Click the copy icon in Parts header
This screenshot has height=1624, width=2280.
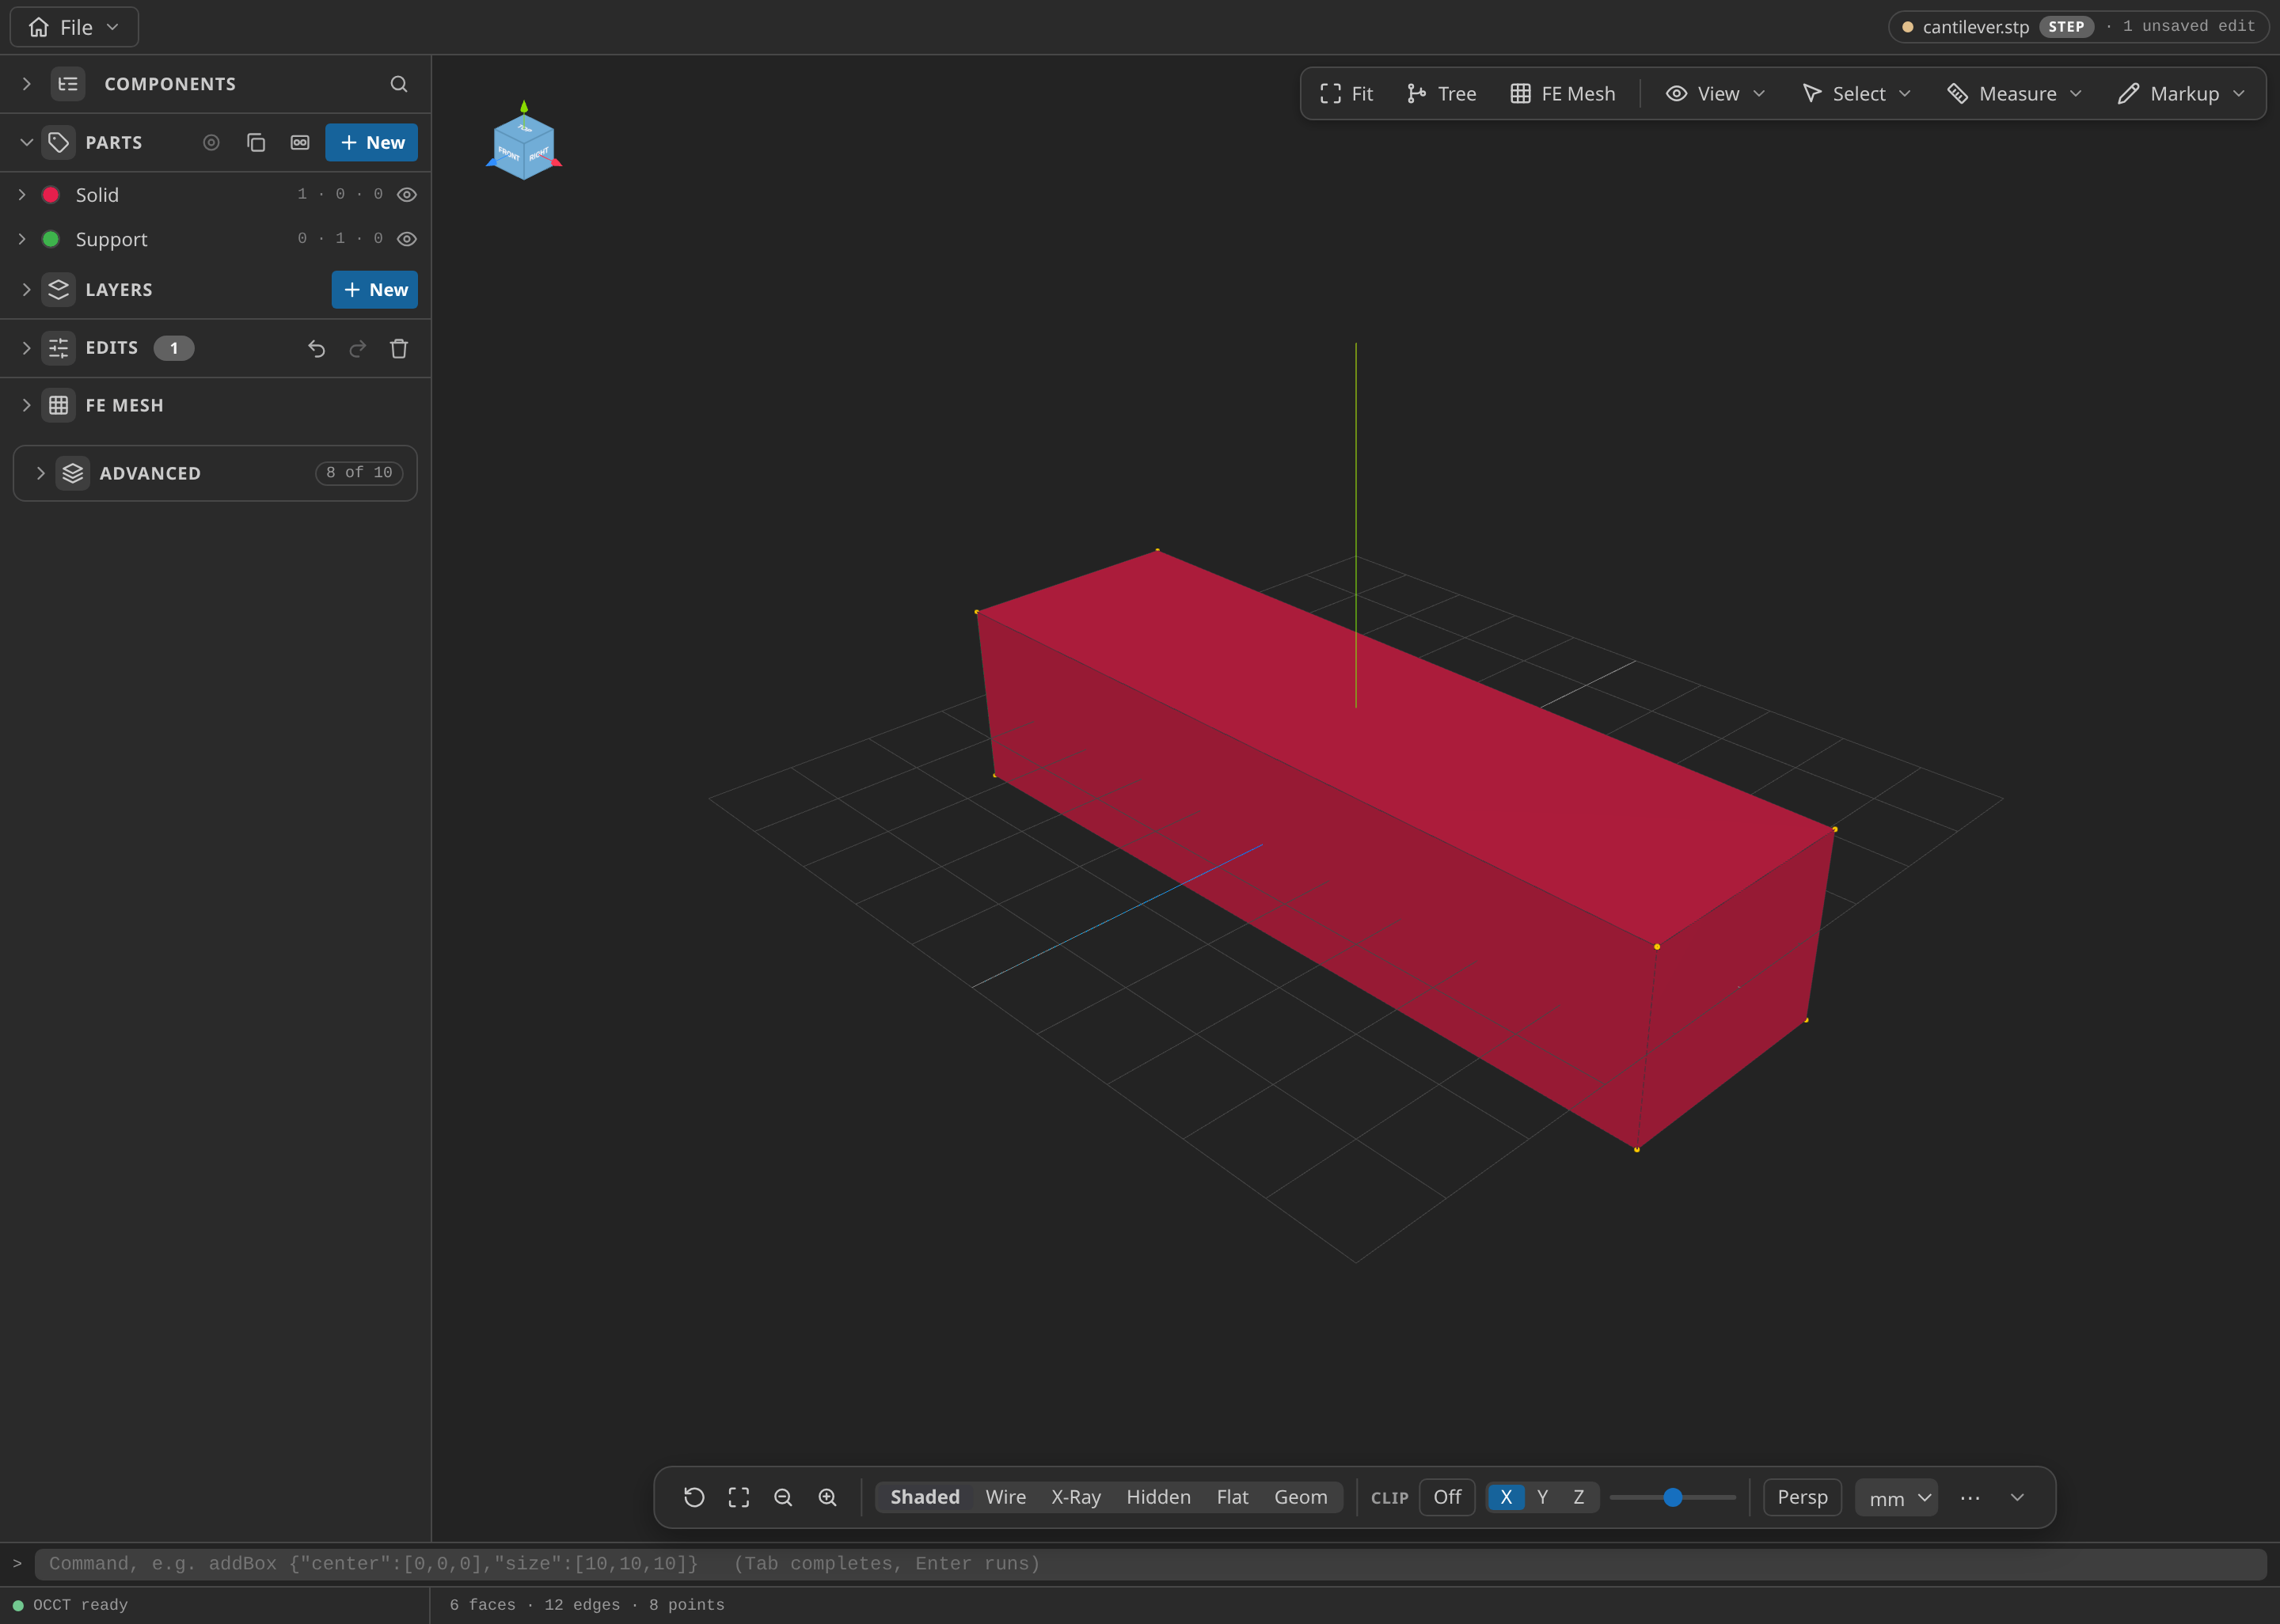256,142
